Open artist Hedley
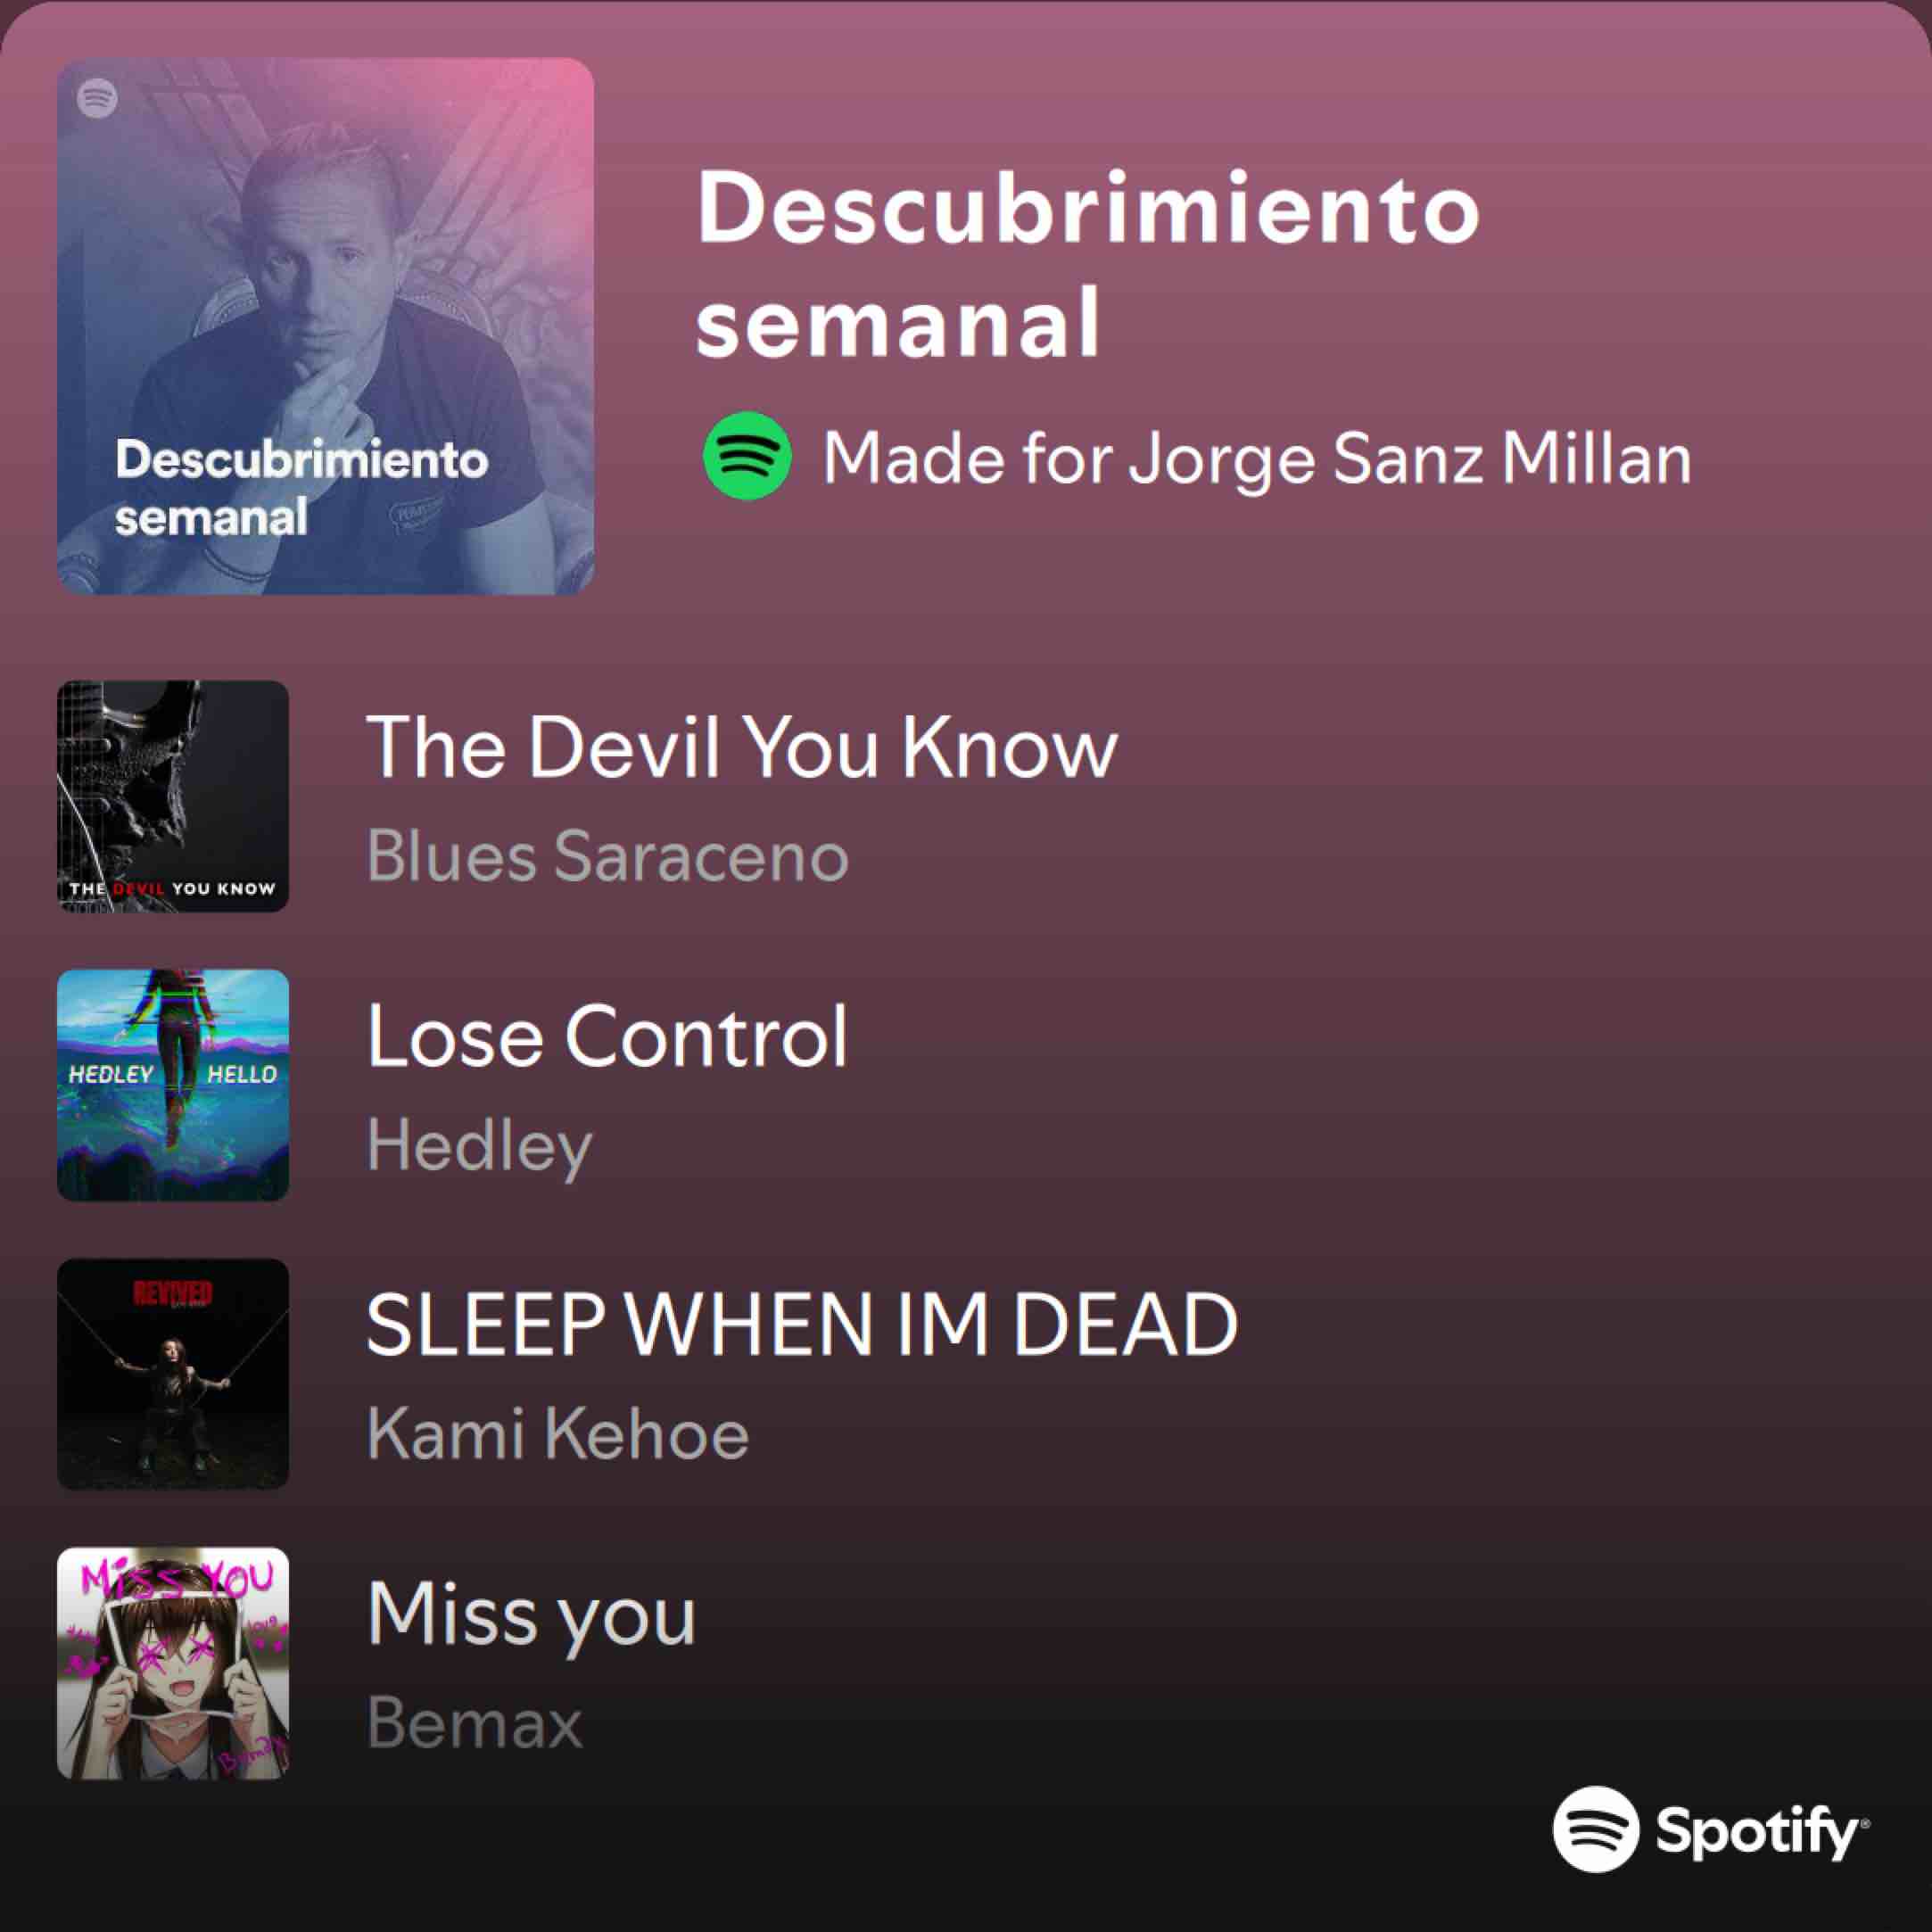 (480, 1146)
